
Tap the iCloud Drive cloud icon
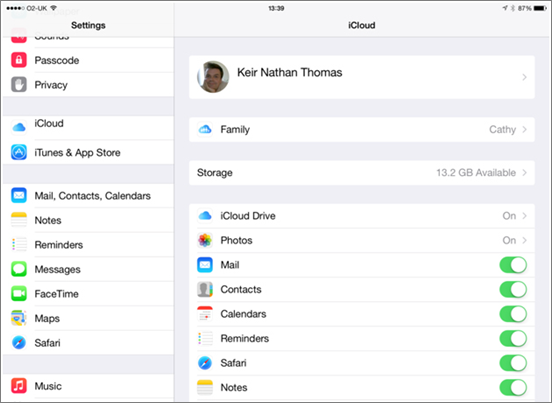point(205,215)
